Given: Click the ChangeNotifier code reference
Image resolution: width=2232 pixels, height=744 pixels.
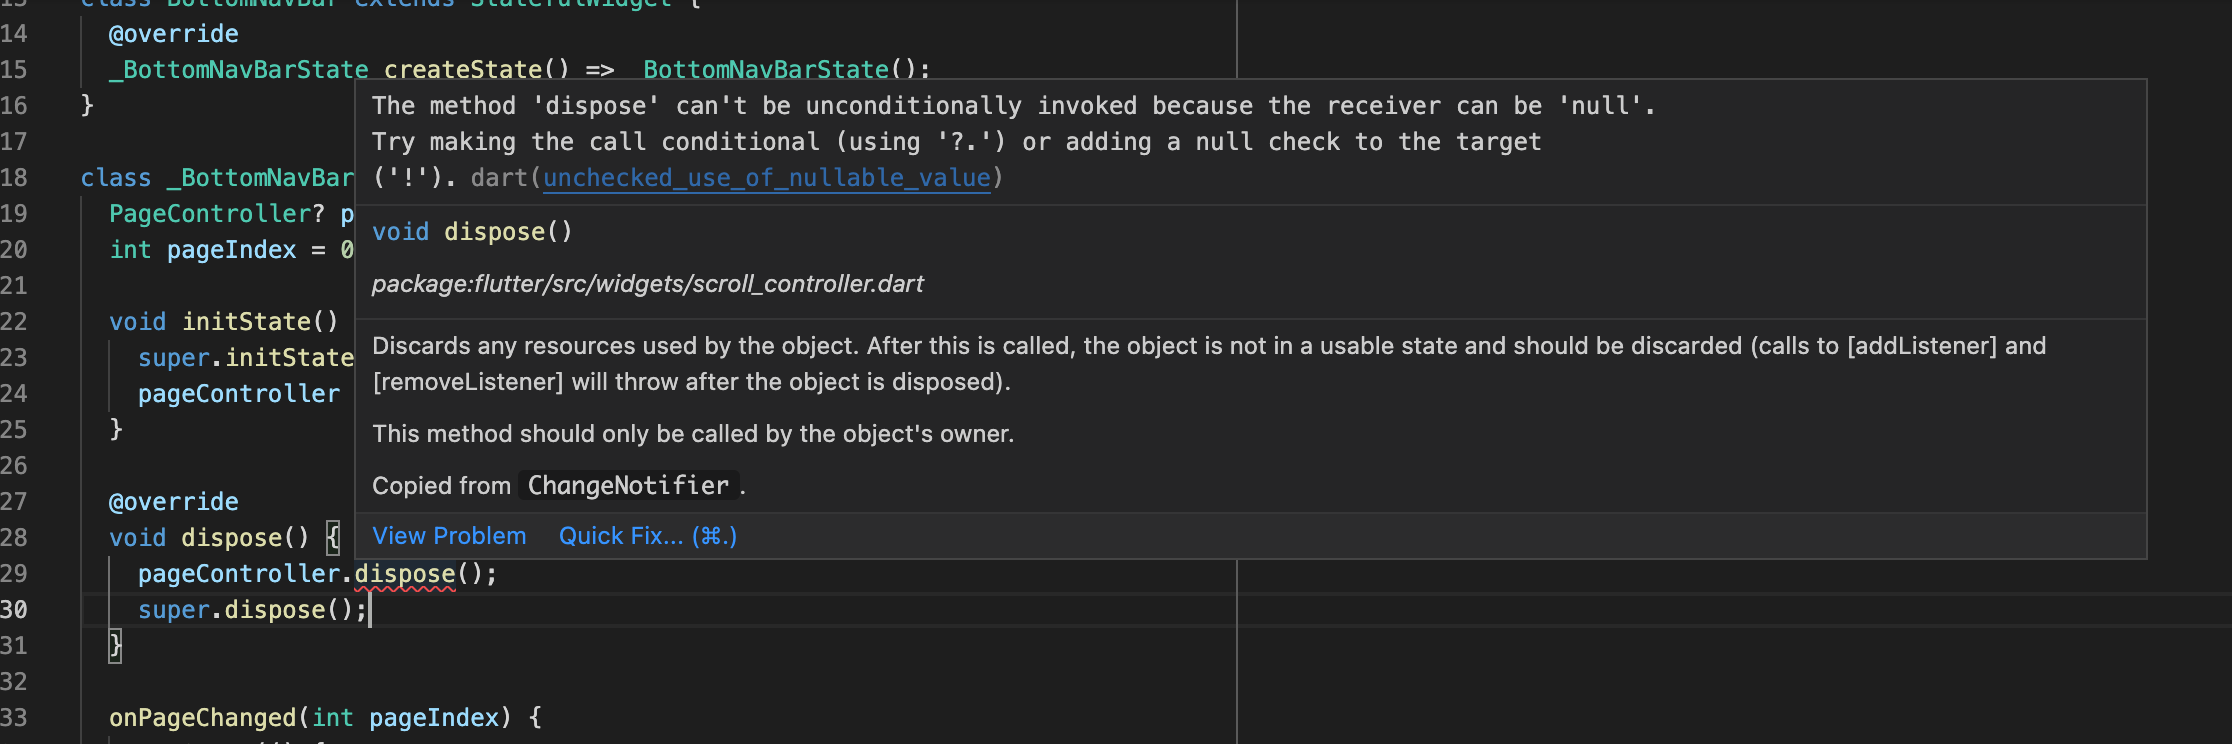Looking at the screenshot, I should [x=628, y=486].
